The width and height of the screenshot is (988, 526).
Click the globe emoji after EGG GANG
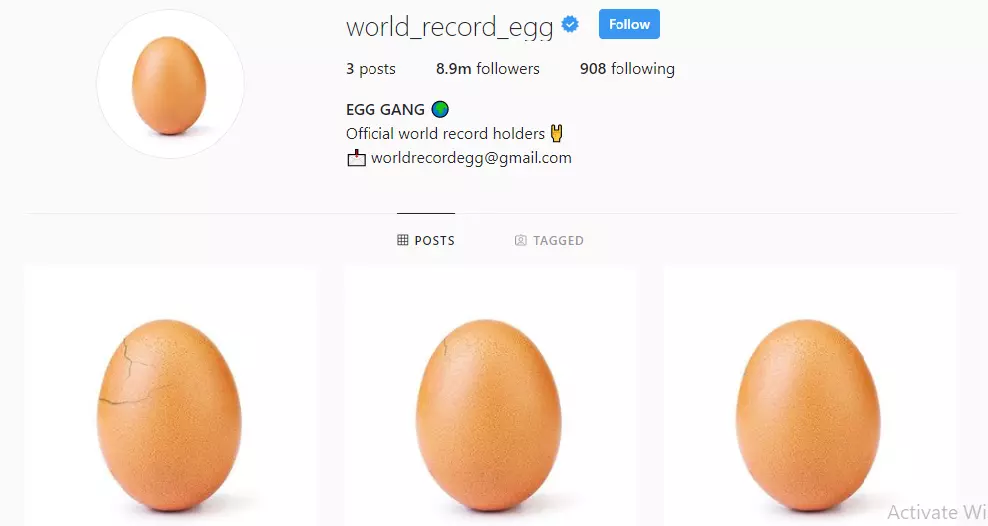tap(440, 110)
